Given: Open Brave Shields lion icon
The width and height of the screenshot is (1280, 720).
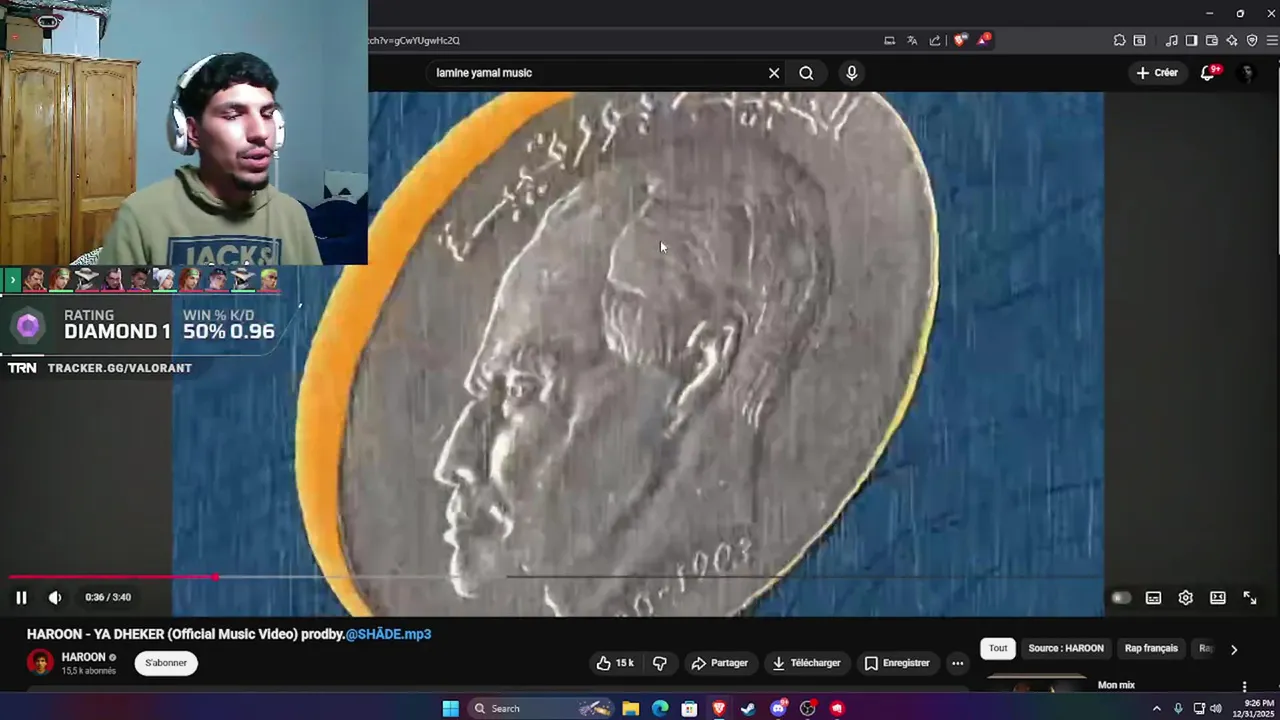Looking at the screenshot, I should tap(960, 41).
